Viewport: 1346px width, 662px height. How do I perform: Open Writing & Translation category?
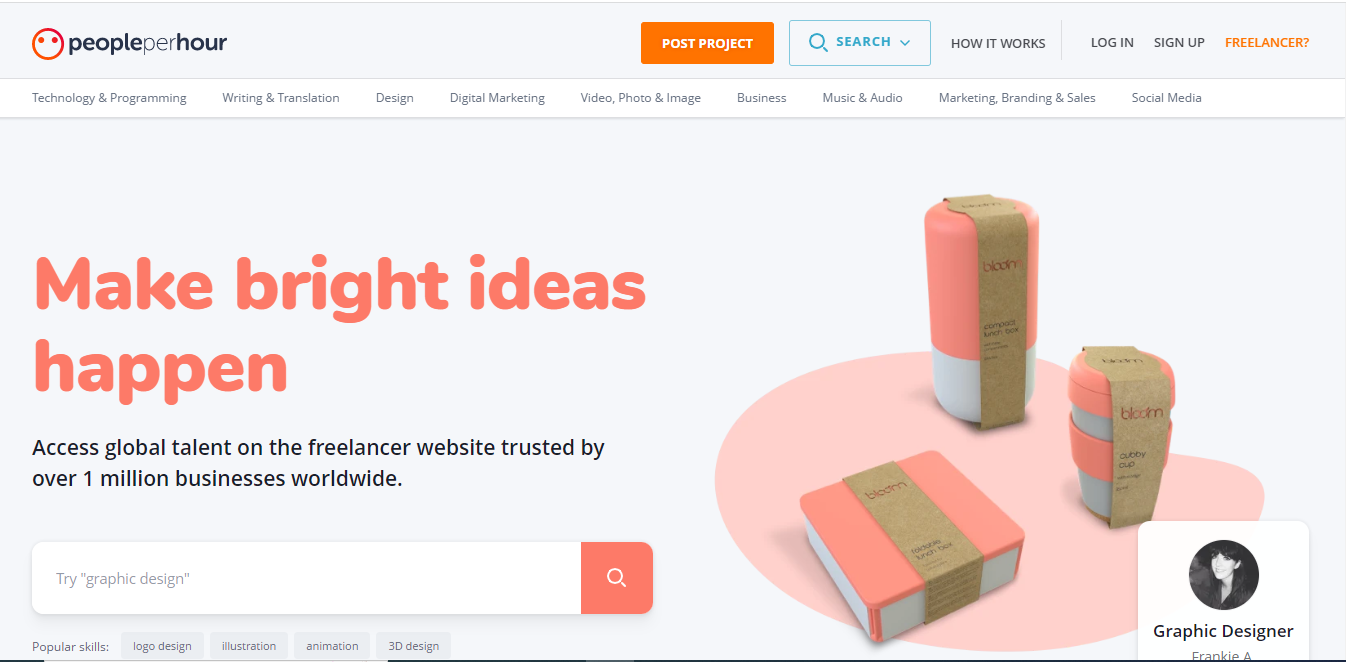[x=281, y=98]
